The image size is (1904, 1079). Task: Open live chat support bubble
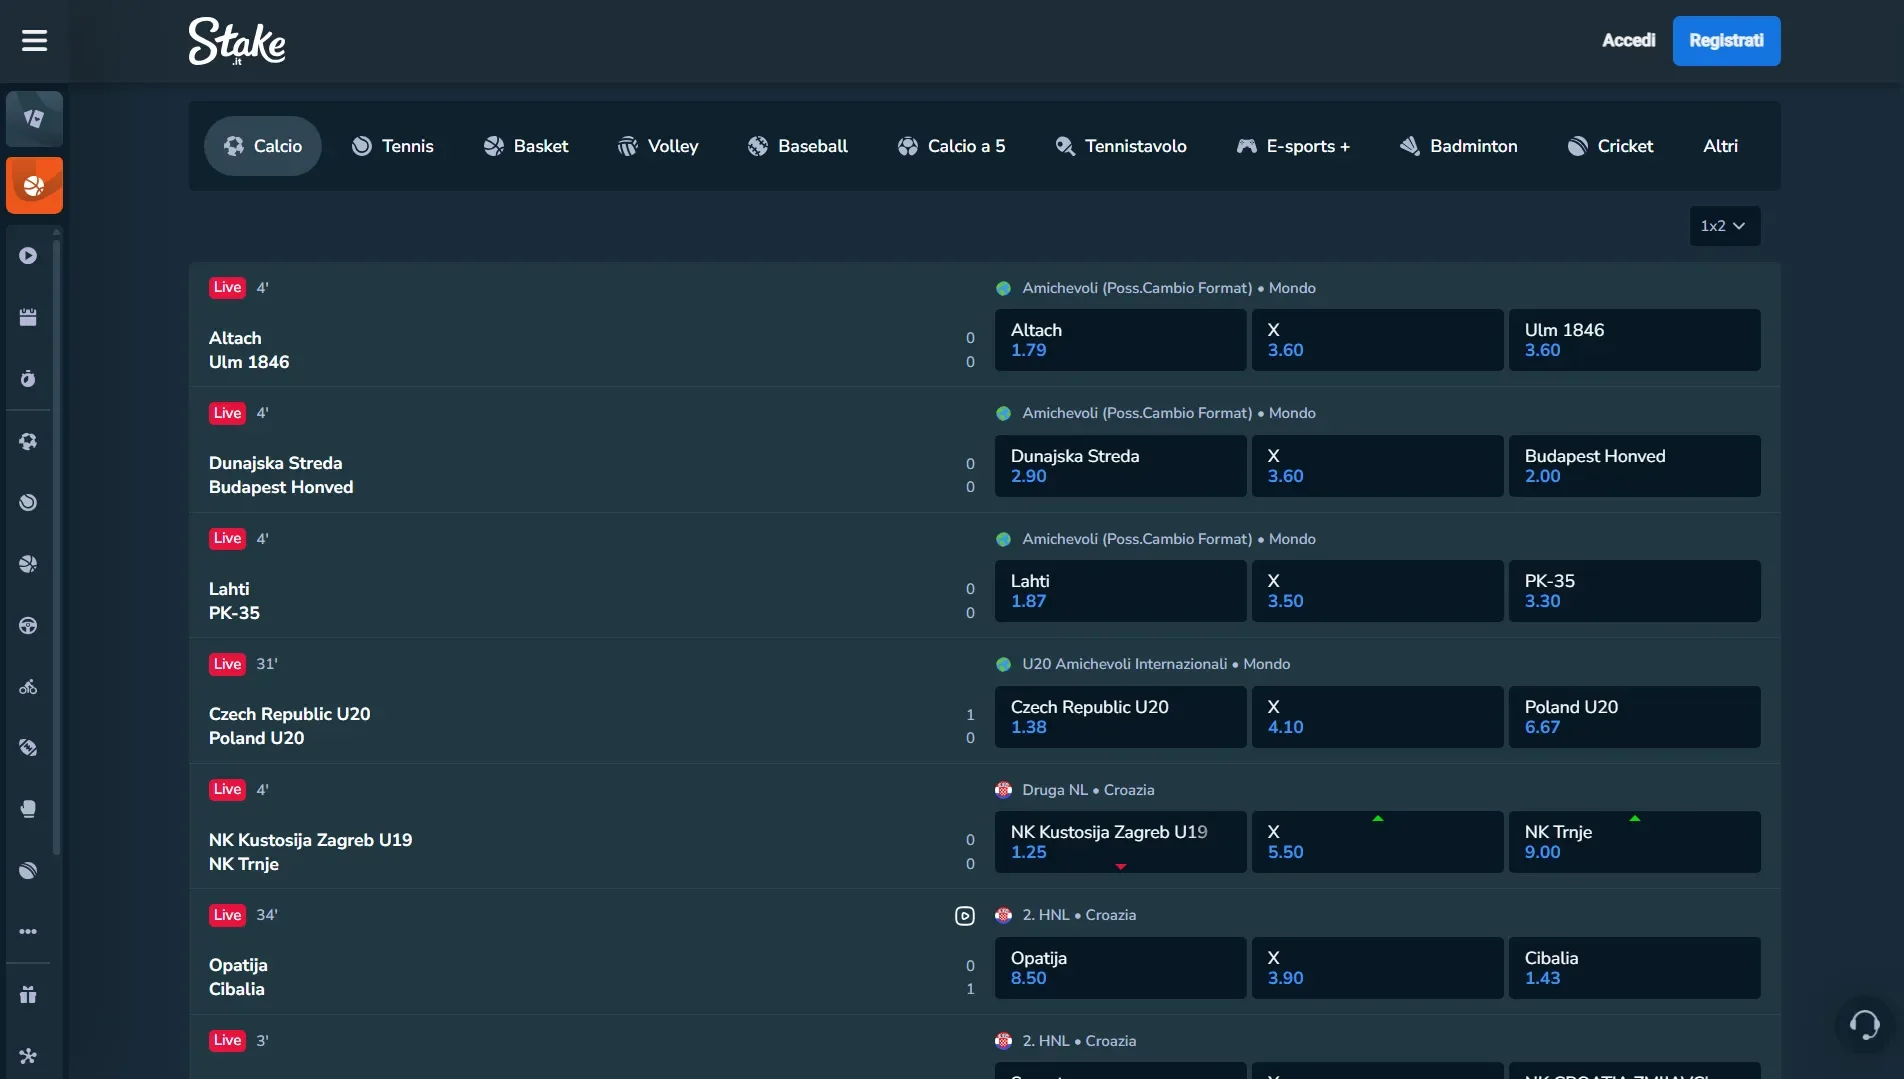point(1863,1024)
